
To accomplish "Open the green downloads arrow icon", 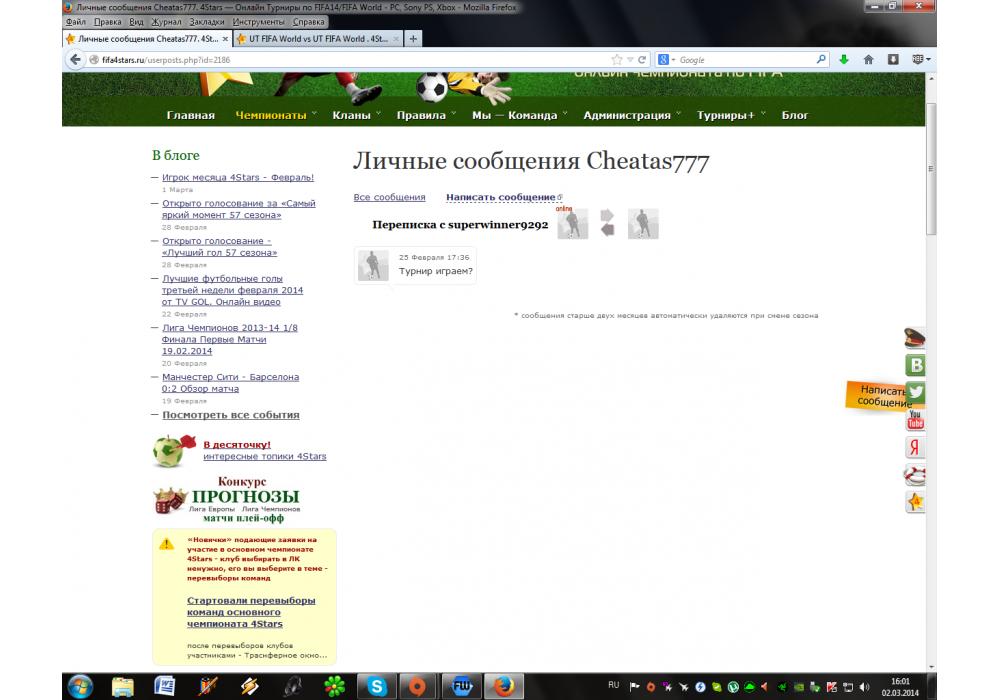I will coord(844,60).
